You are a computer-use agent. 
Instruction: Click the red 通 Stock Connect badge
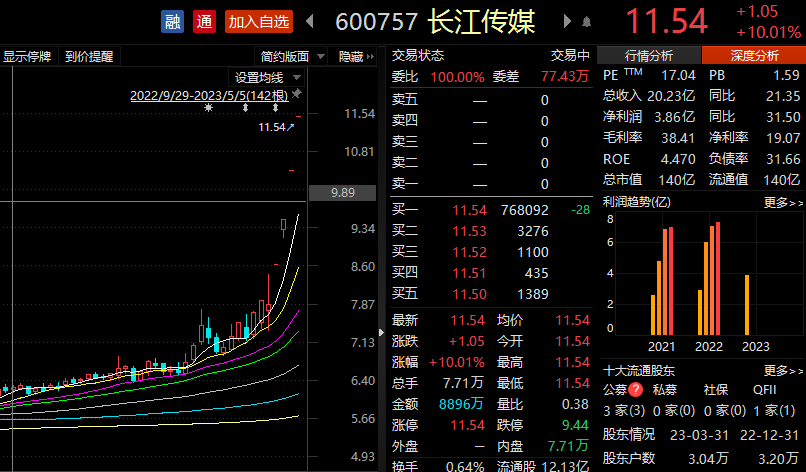click(204, 22)
